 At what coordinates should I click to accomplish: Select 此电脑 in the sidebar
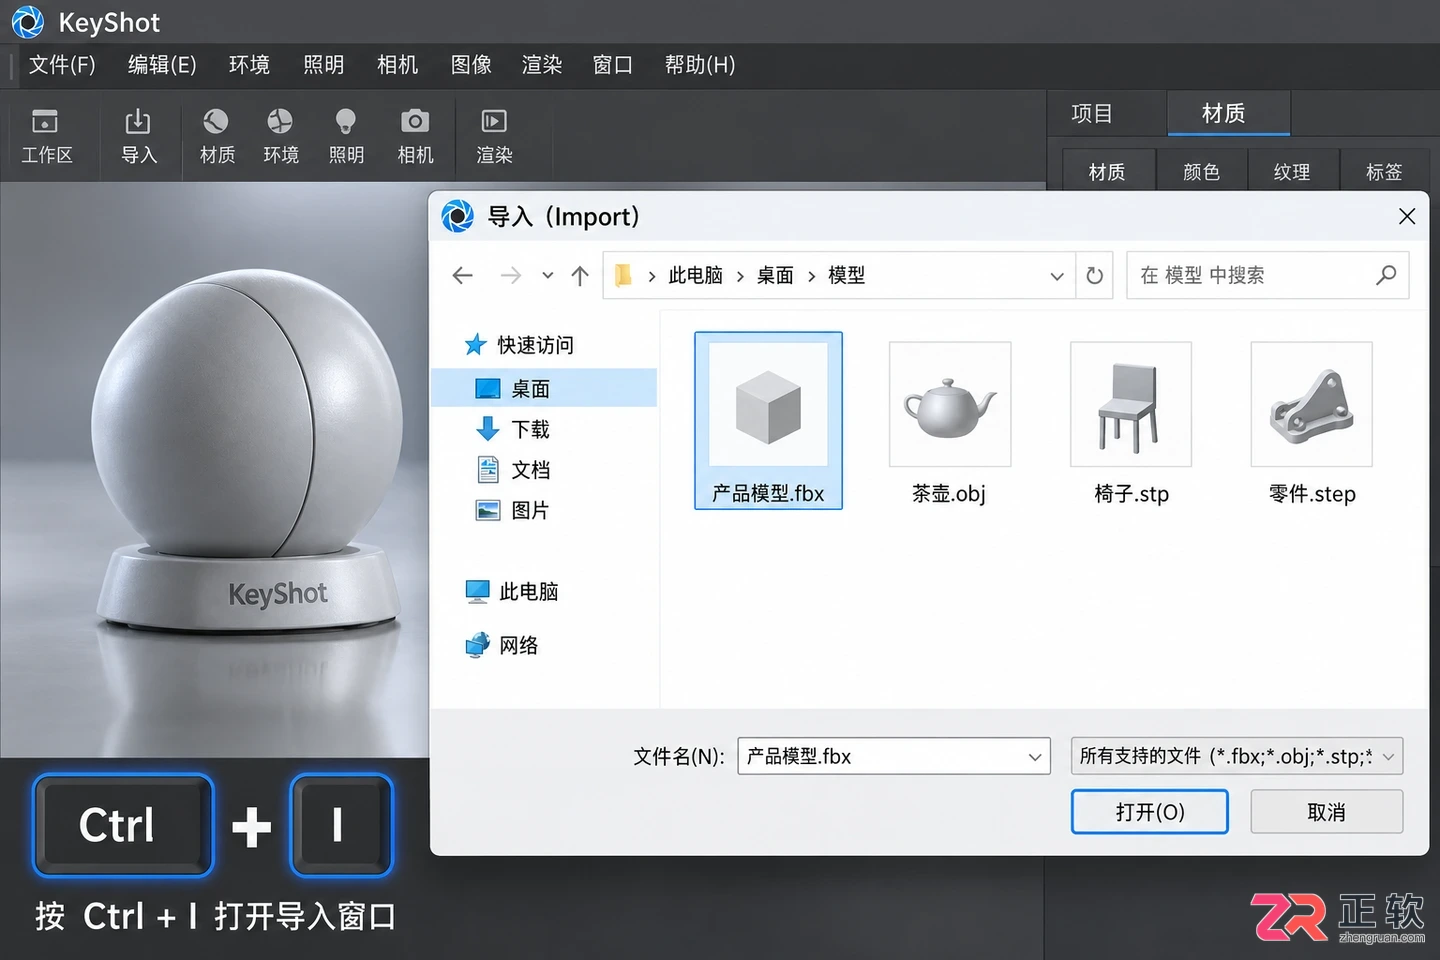512,591
